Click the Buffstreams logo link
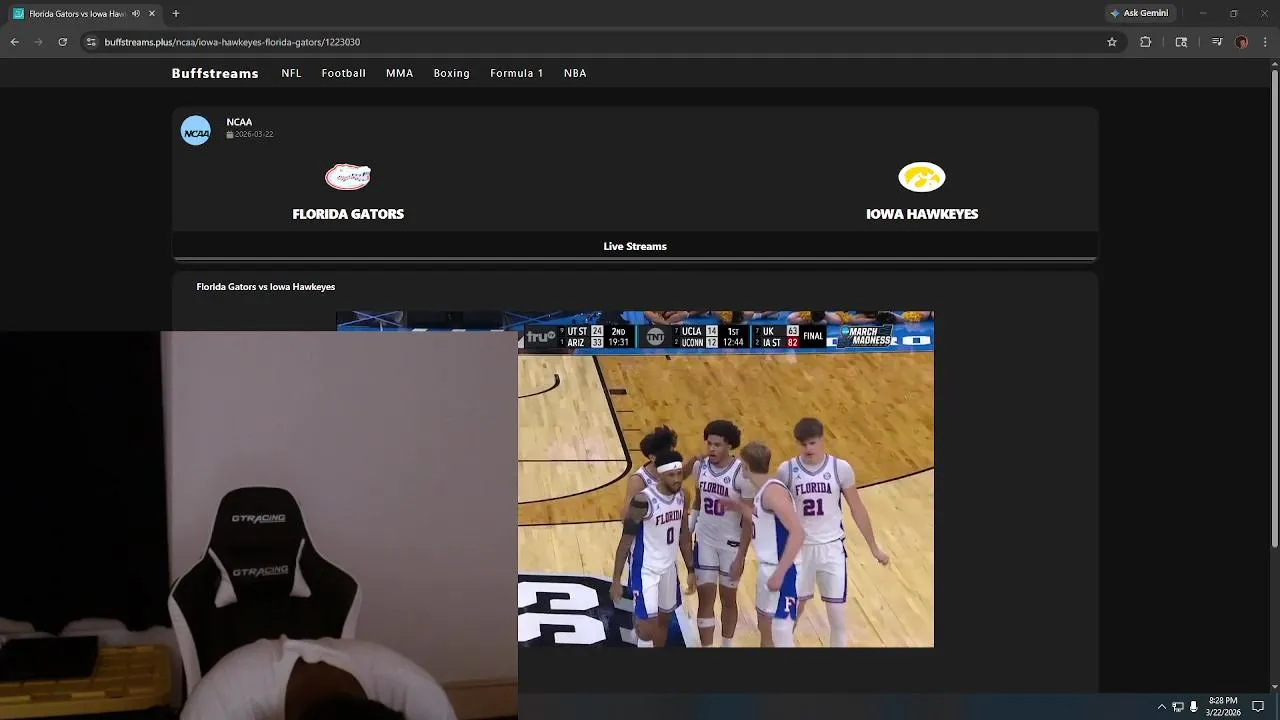Image resolution: width=1280 pixels, height=720 pixels. pos(215,73)
